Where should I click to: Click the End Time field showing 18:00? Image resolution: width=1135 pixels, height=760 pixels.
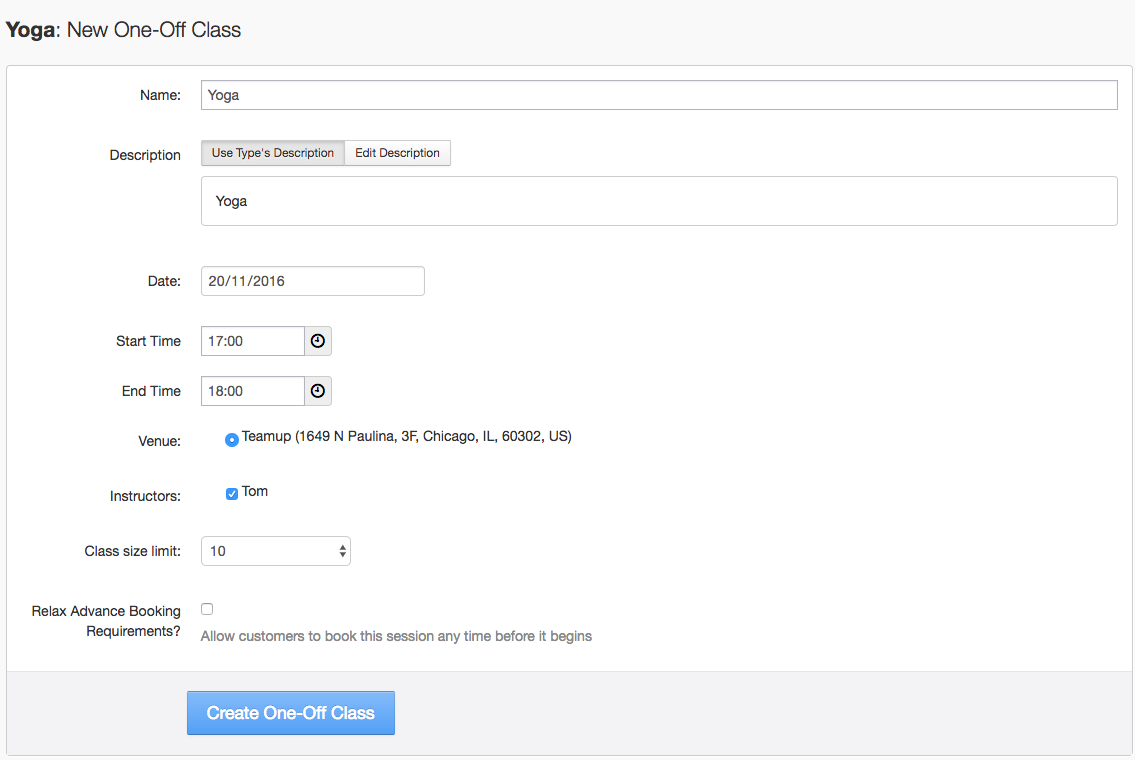tap(253, 391)
